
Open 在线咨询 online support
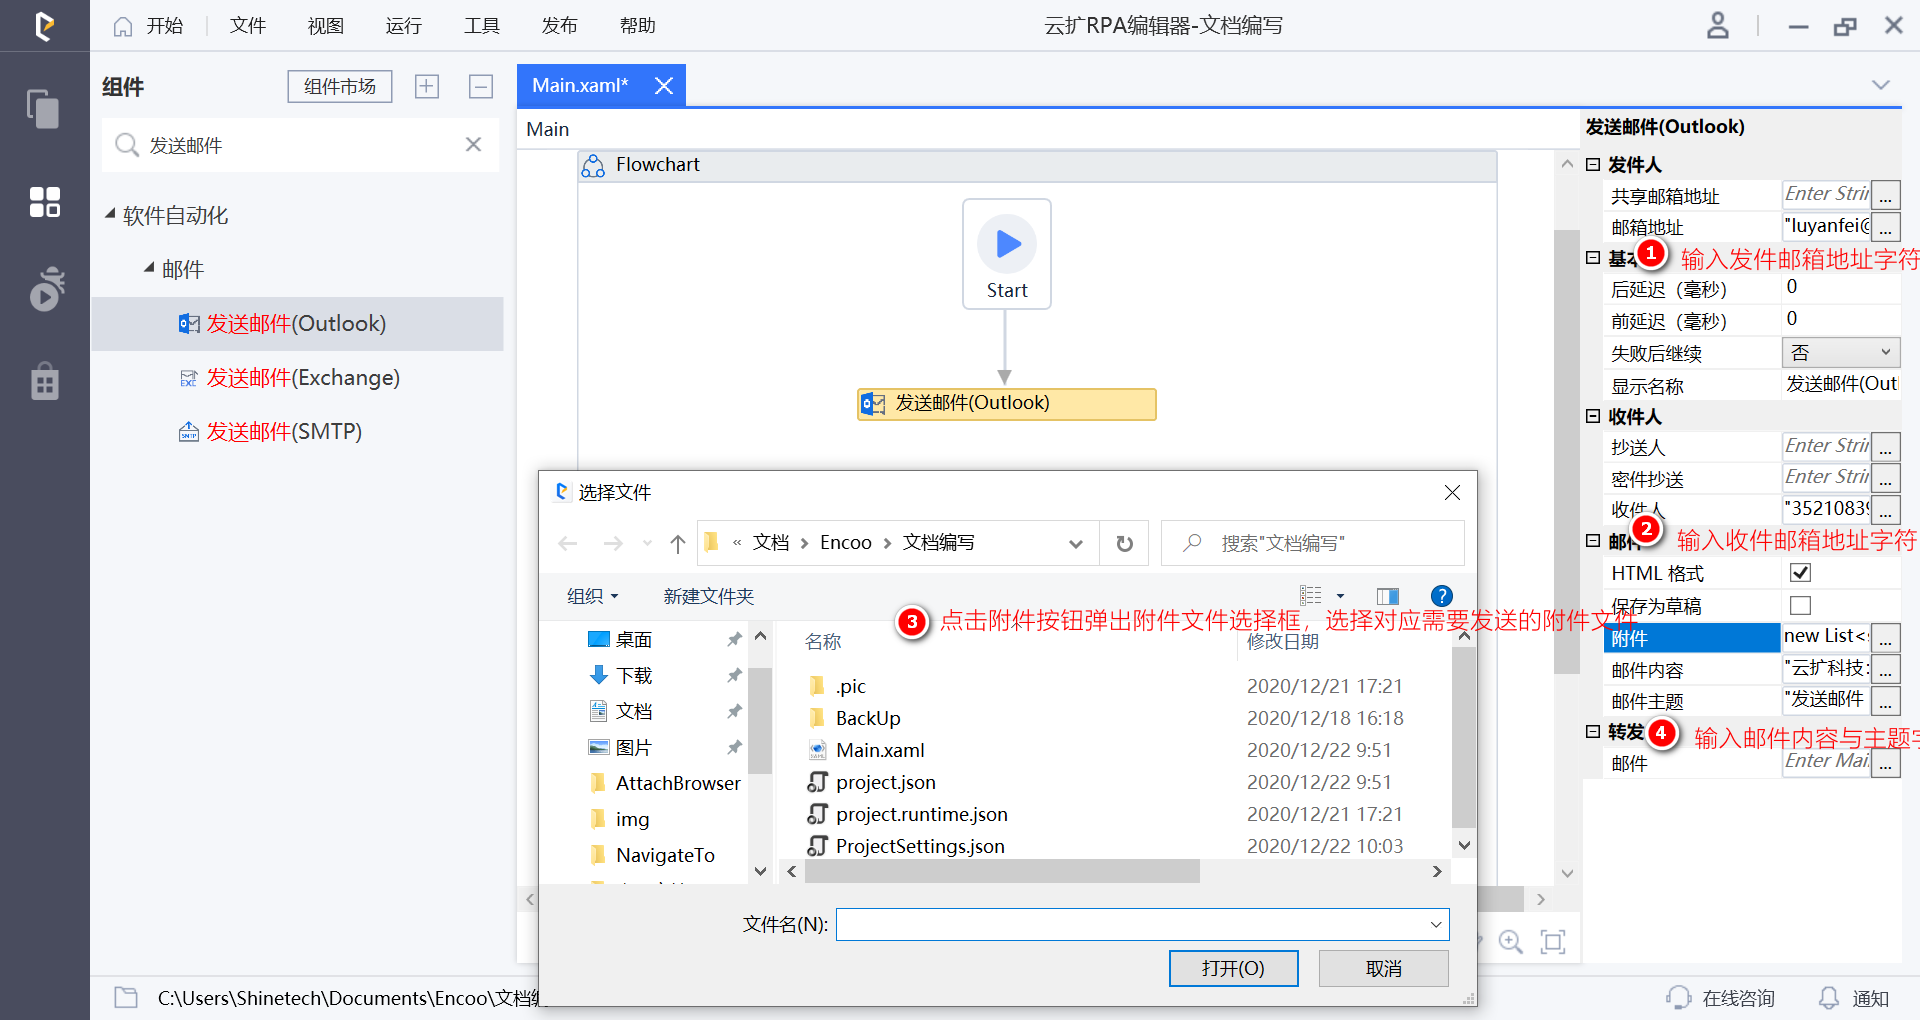tap(1720, 998)
